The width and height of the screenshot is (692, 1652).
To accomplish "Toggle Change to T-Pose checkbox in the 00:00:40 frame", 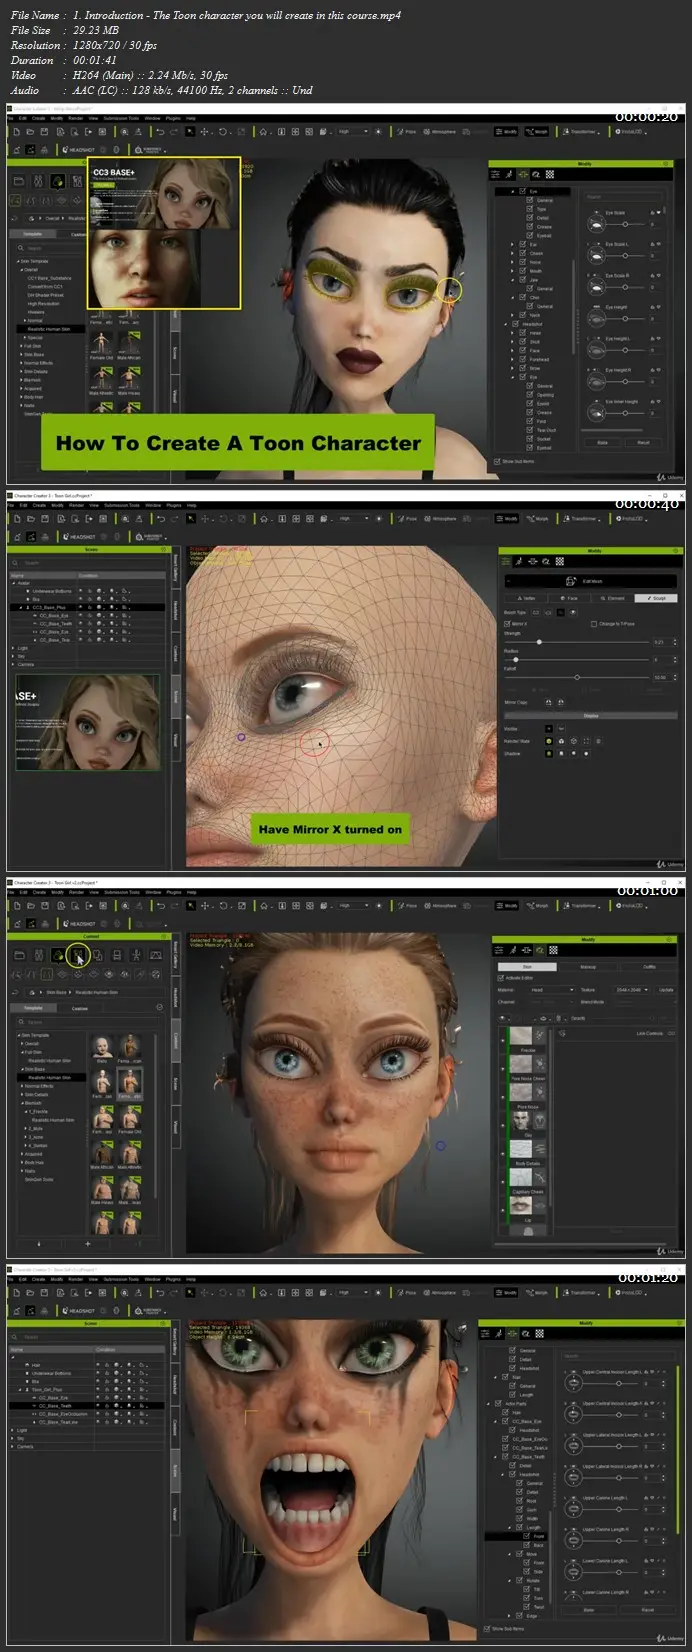I will click(594, 624).
